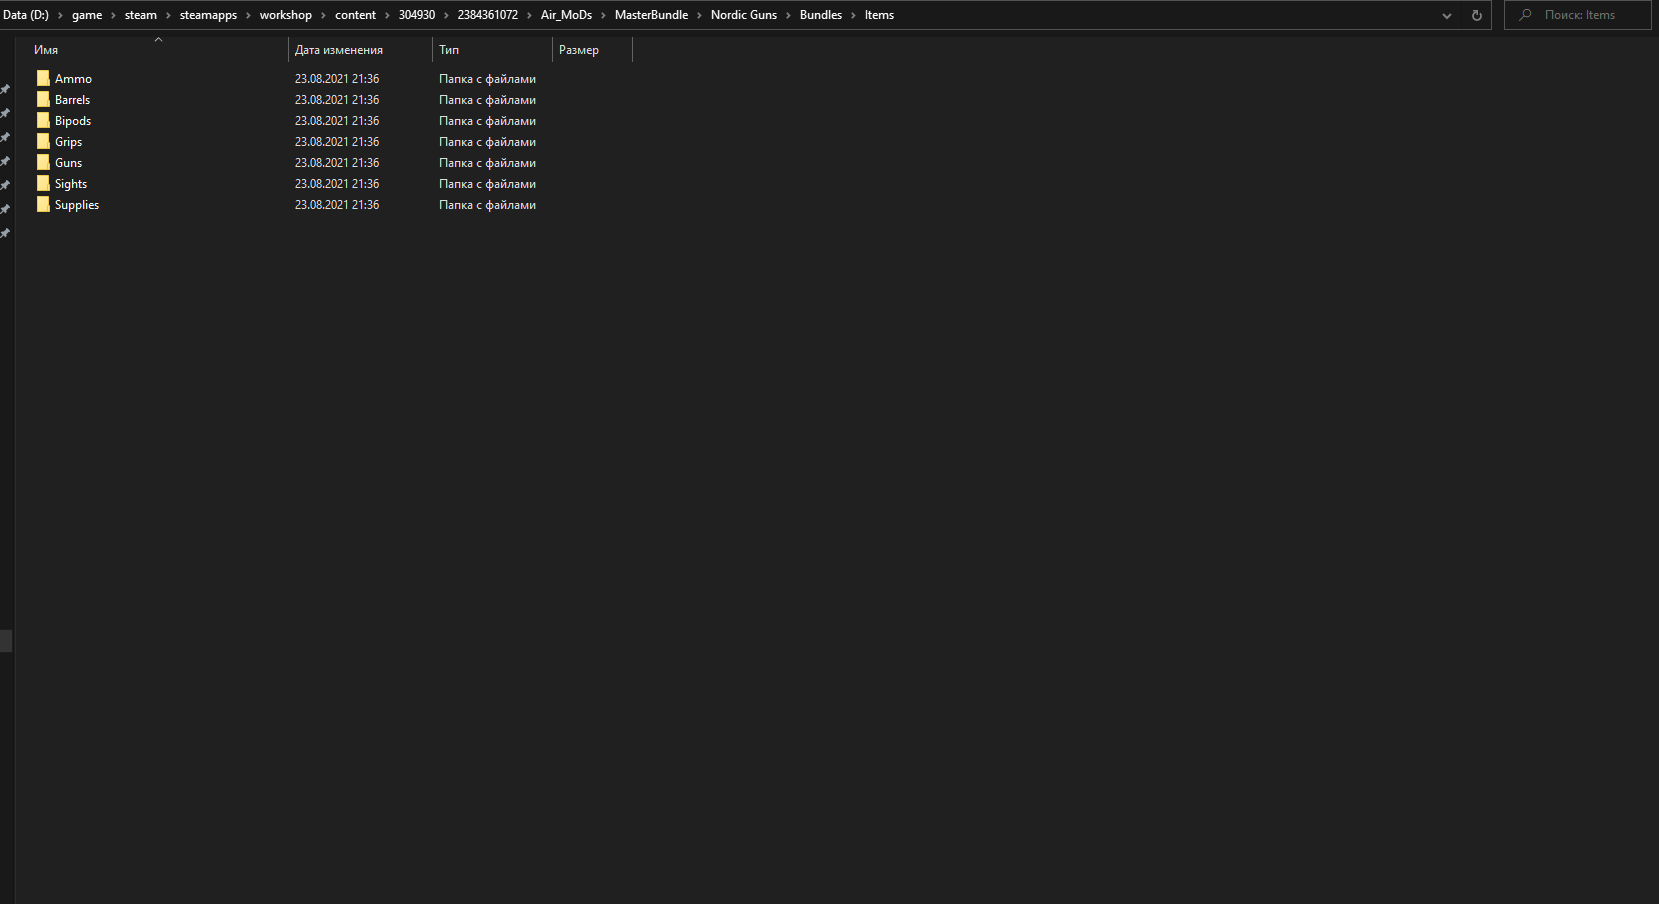Expand the chevron after Bundles breadcrumb
Viewport: 1659px width, 904px height.
[853, 15]
